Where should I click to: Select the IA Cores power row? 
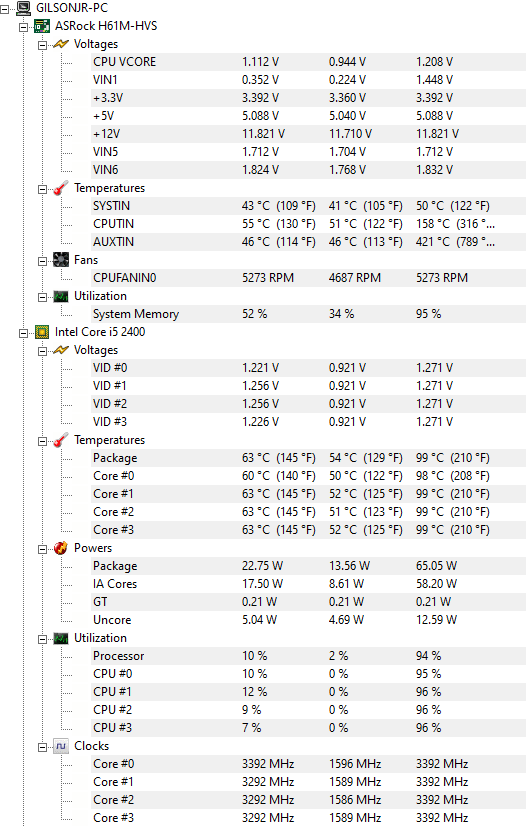point(309,584)
